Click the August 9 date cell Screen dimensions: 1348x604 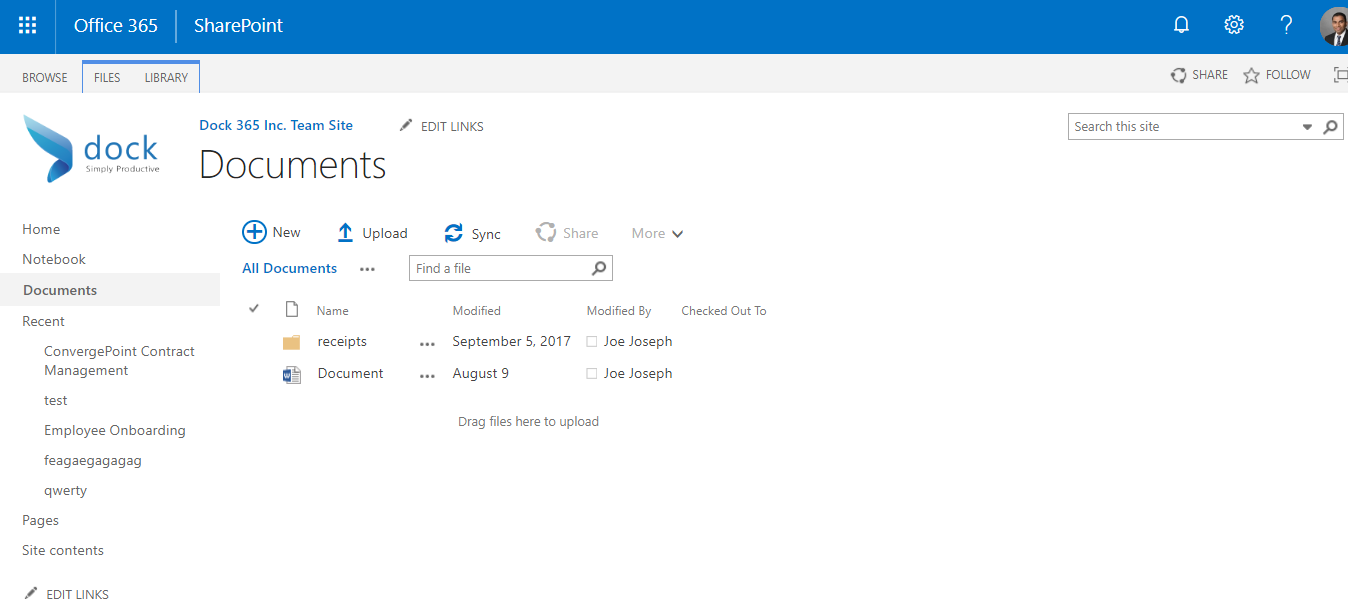pyautogui.click(x=481, y=374)
